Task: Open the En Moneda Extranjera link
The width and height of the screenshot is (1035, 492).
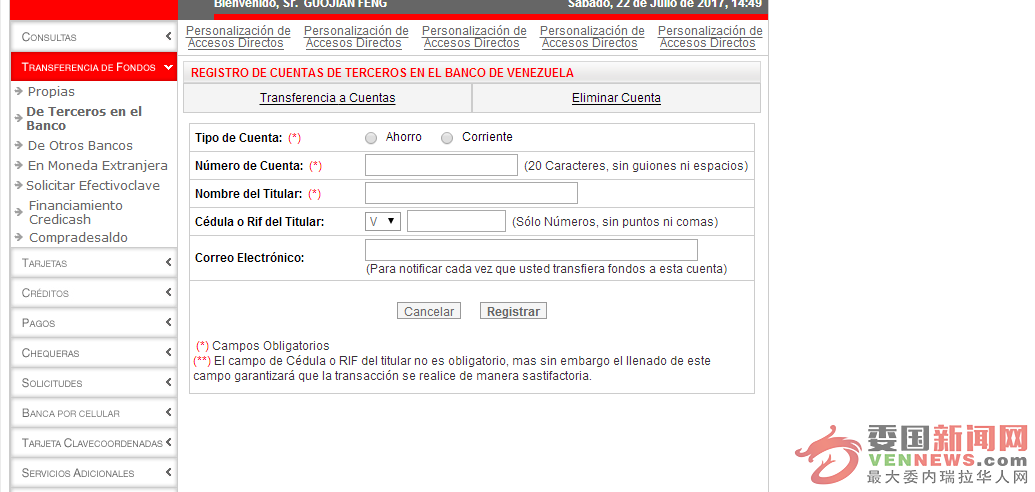Action: [x=98, y=166]
